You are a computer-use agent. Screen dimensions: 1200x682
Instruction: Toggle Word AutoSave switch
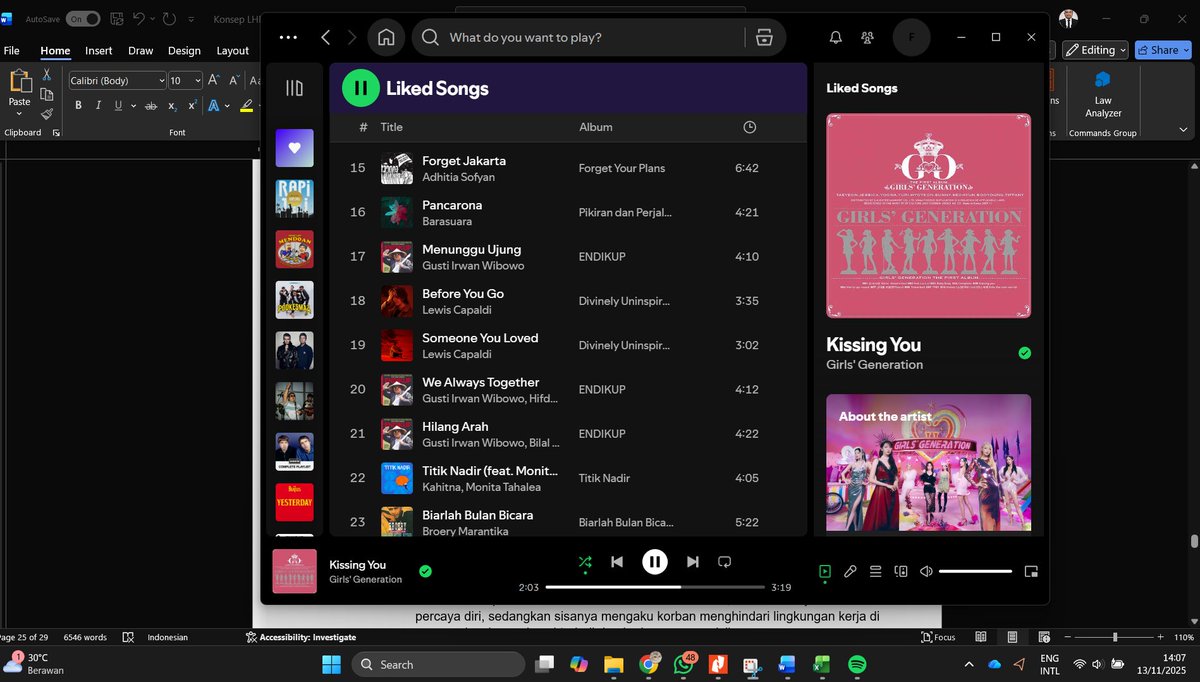coord(82,19)
